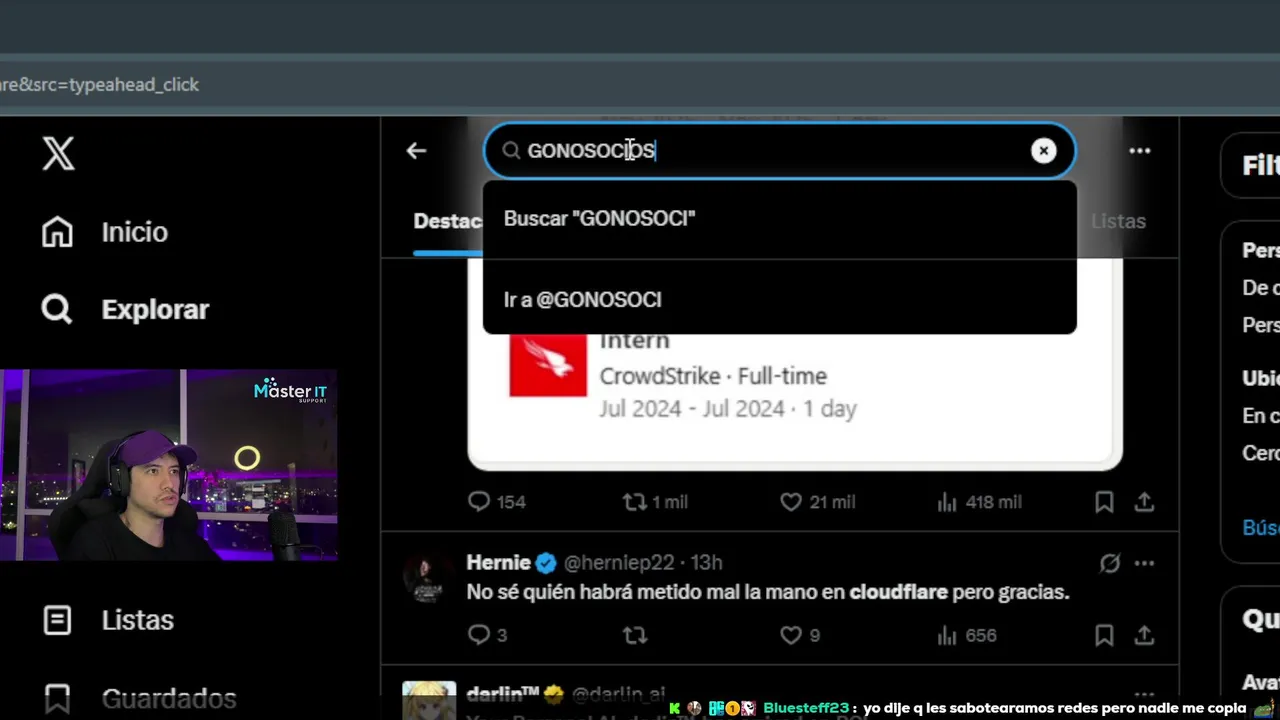Repost the post with 1 mil reposts
1280x720 pixels.
coord(655,502)
